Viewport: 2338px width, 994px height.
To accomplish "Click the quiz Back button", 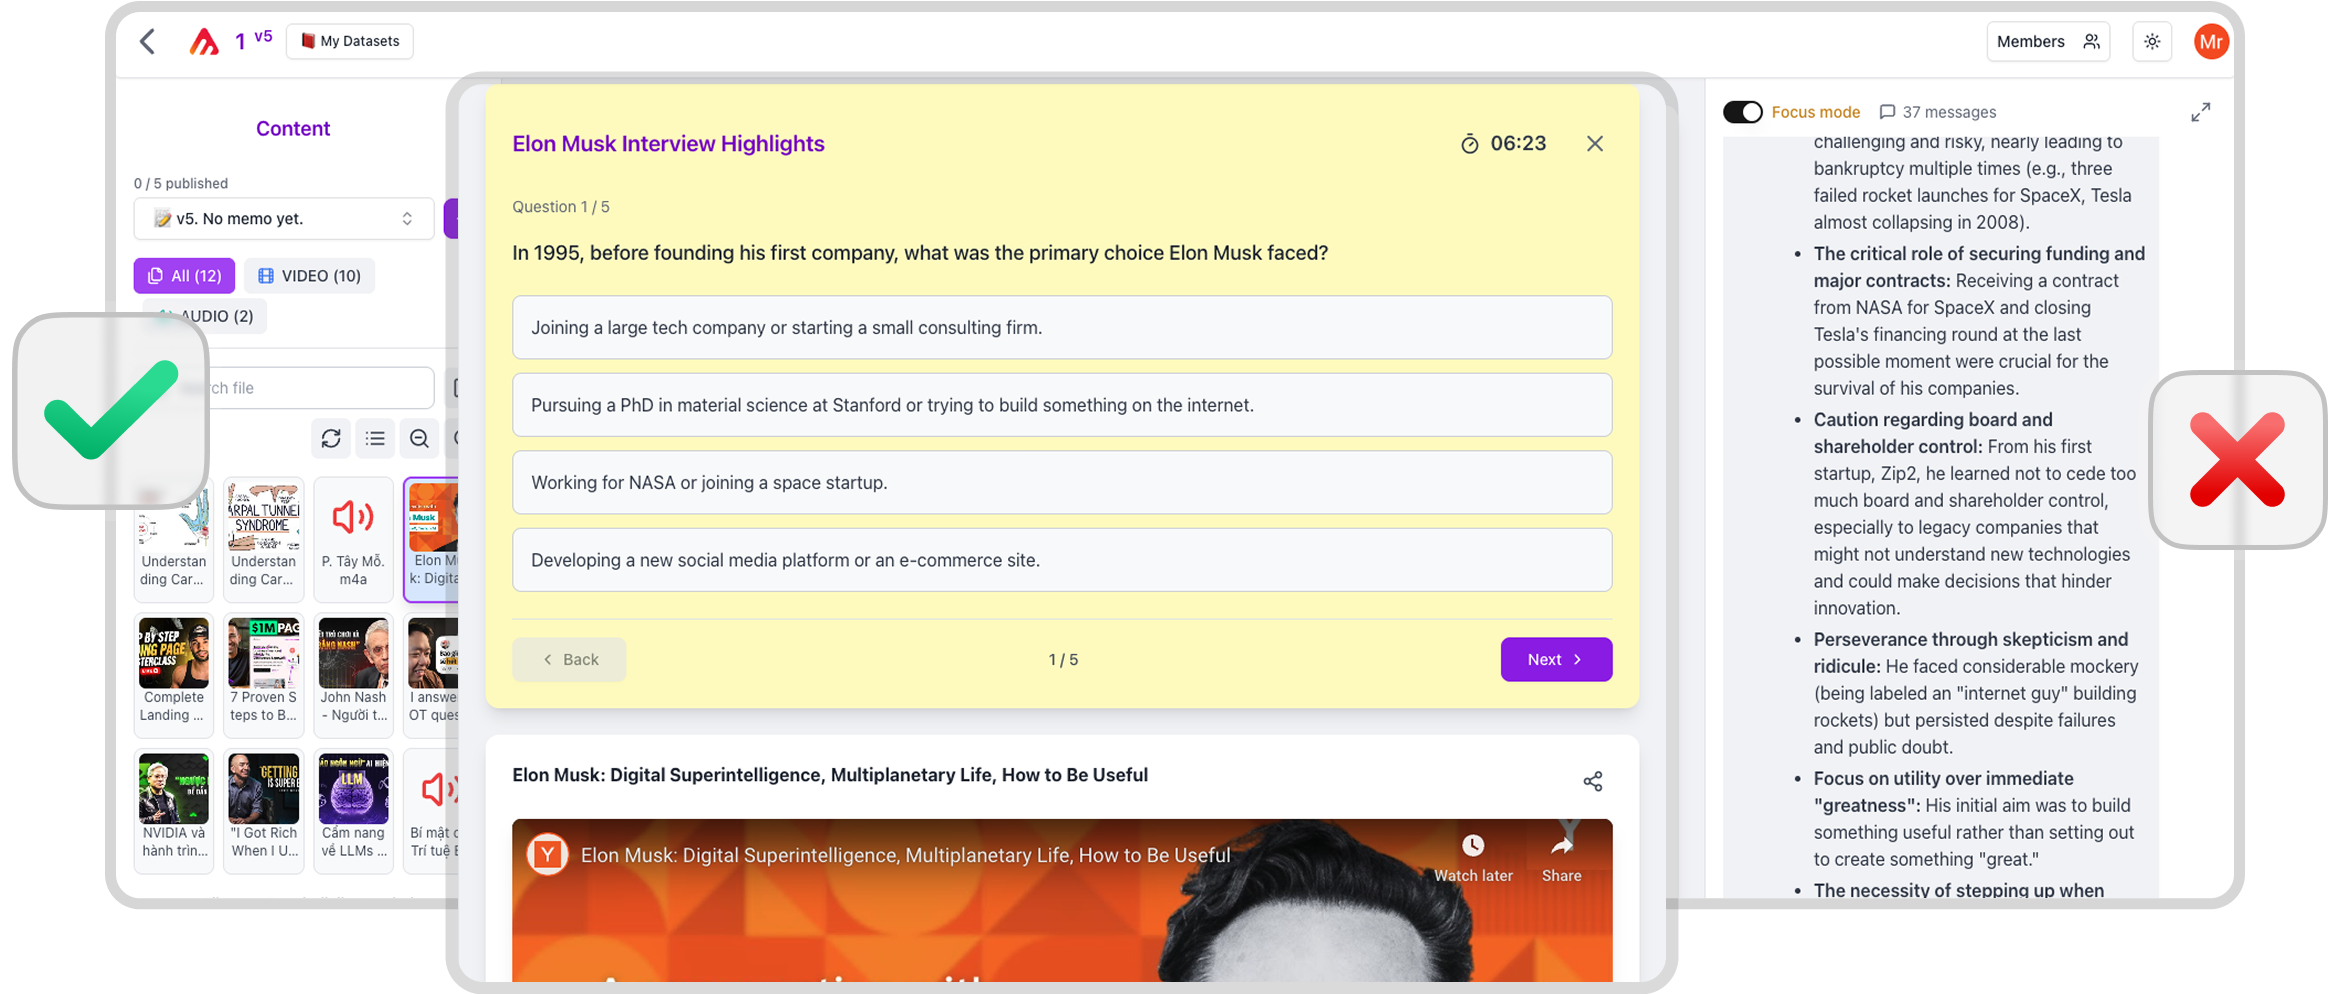I will tap(569, 659).
